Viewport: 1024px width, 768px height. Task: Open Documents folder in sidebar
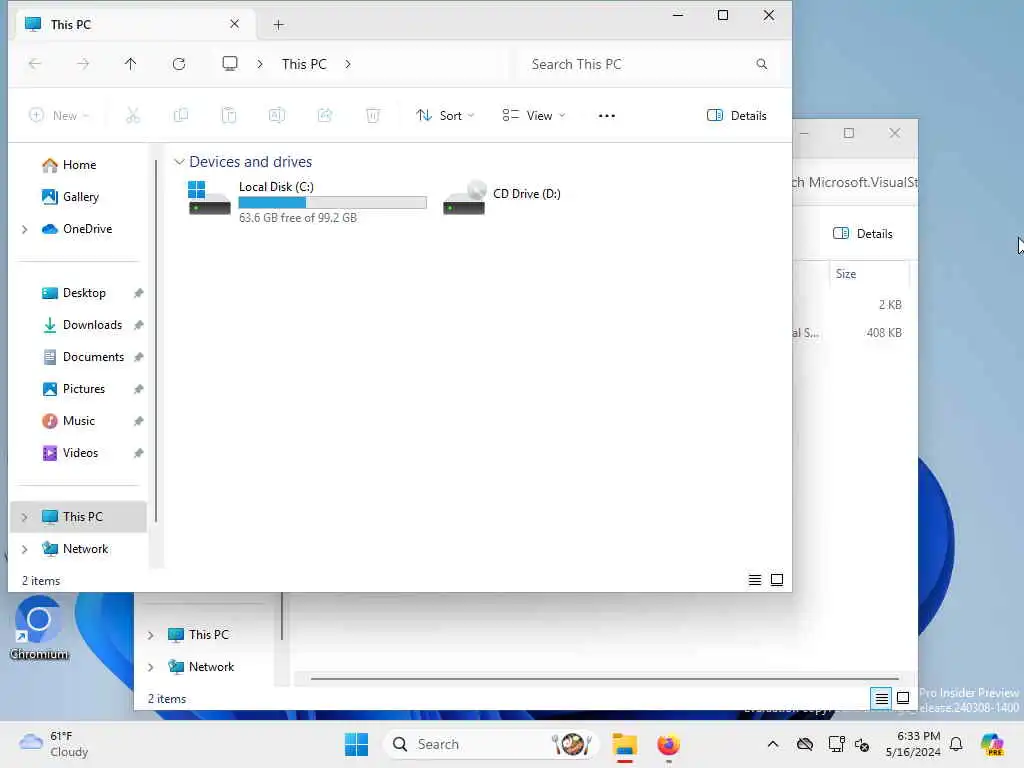pos(93,357)
